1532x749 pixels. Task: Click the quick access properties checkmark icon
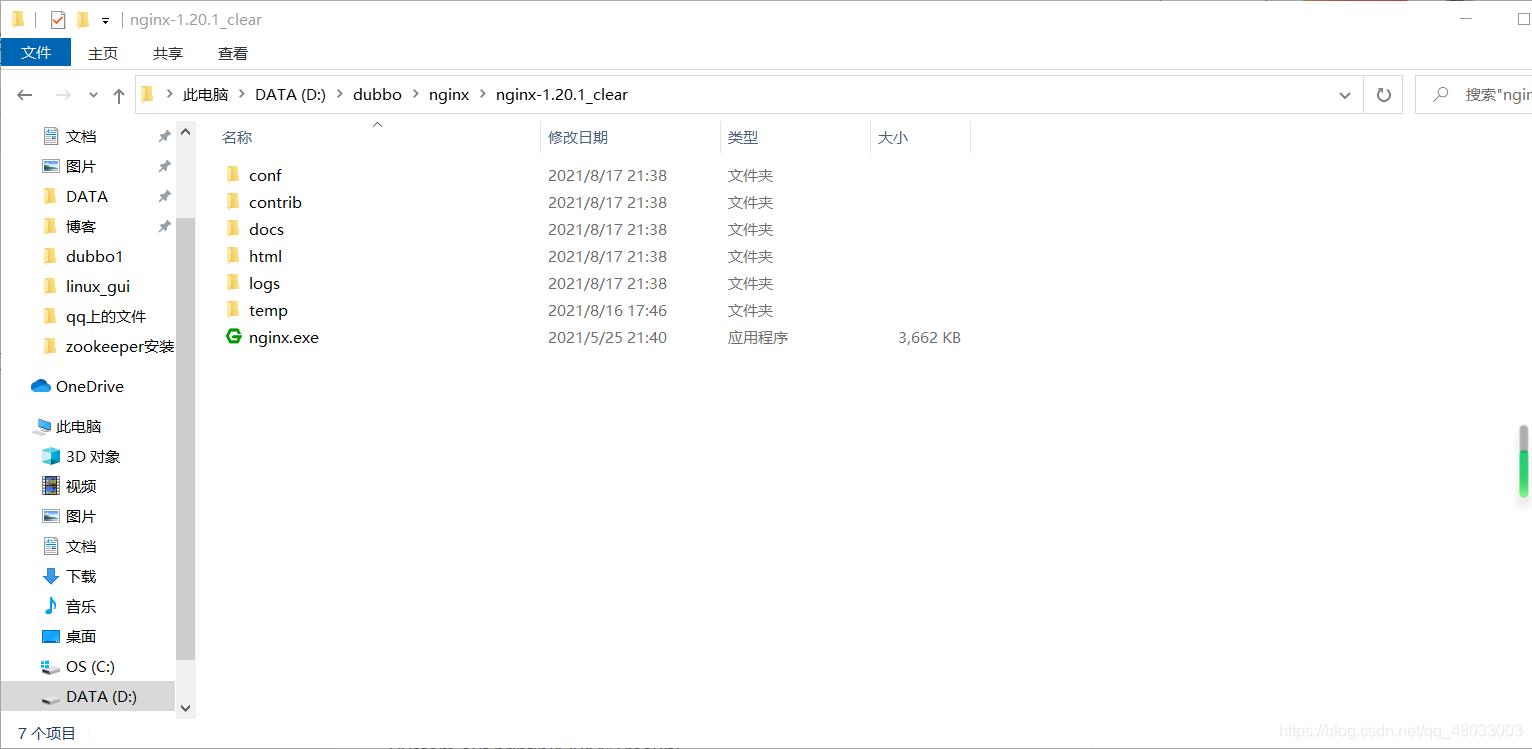[58, 20]
